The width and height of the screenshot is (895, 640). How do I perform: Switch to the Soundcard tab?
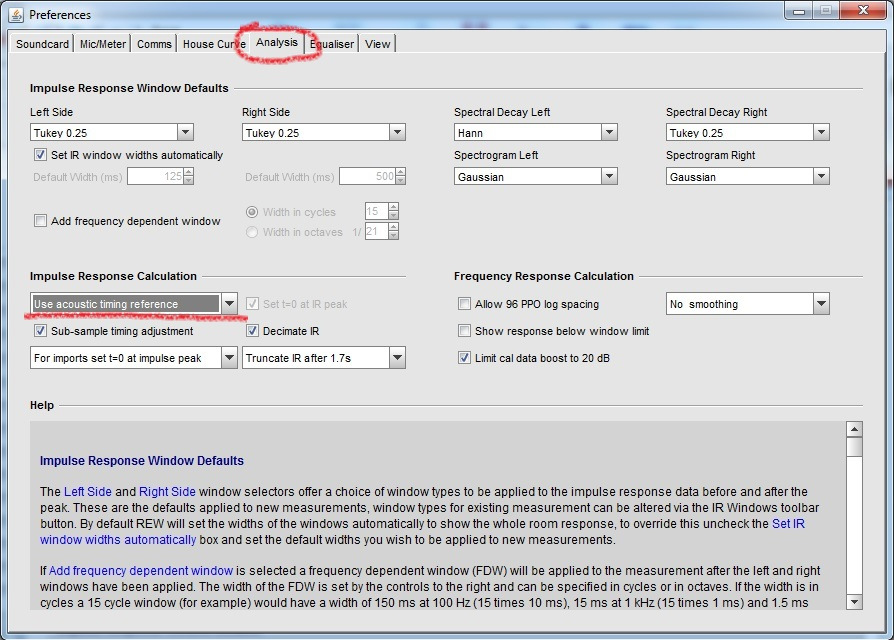click(42, 44)
